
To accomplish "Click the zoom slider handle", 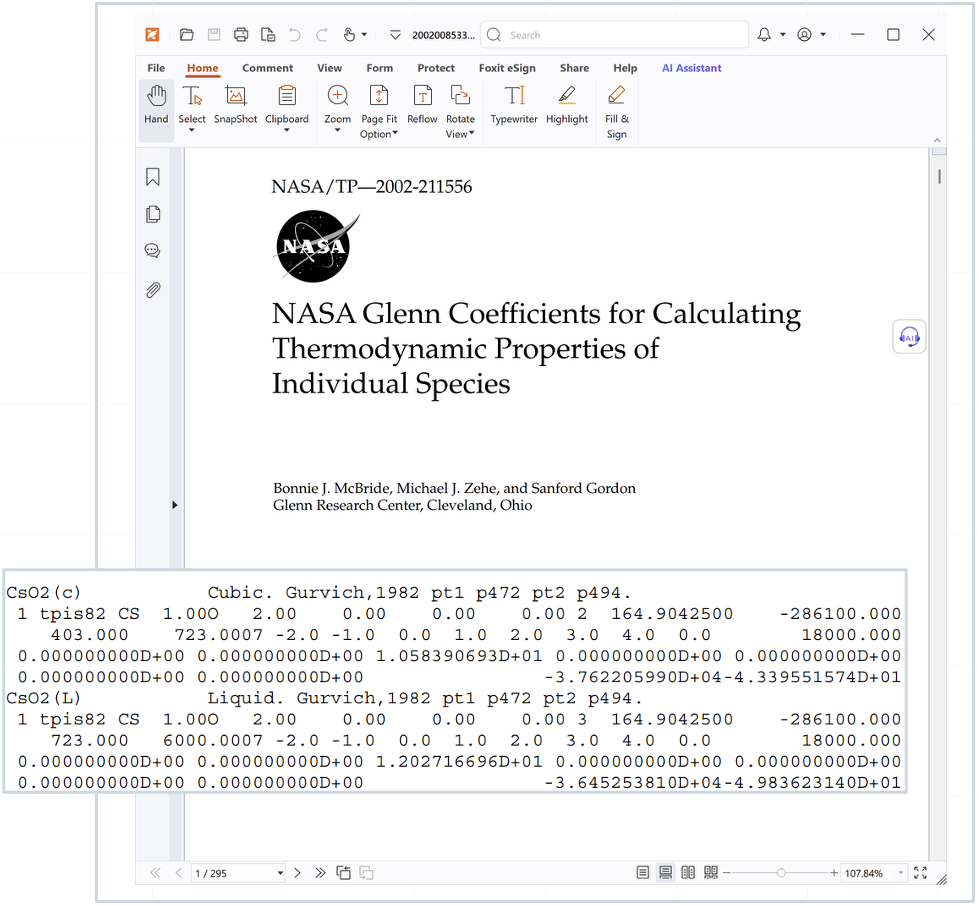I will click(x=781, y=873).
